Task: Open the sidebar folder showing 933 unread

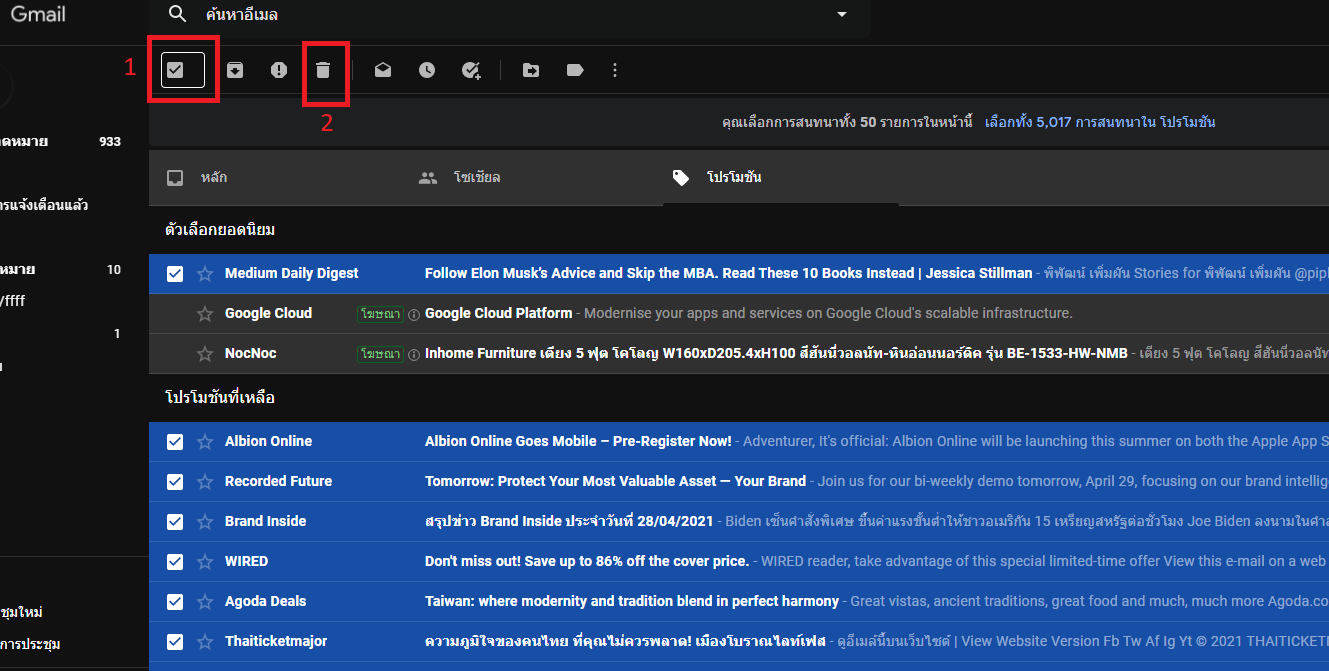Action: tap(62, 142)
